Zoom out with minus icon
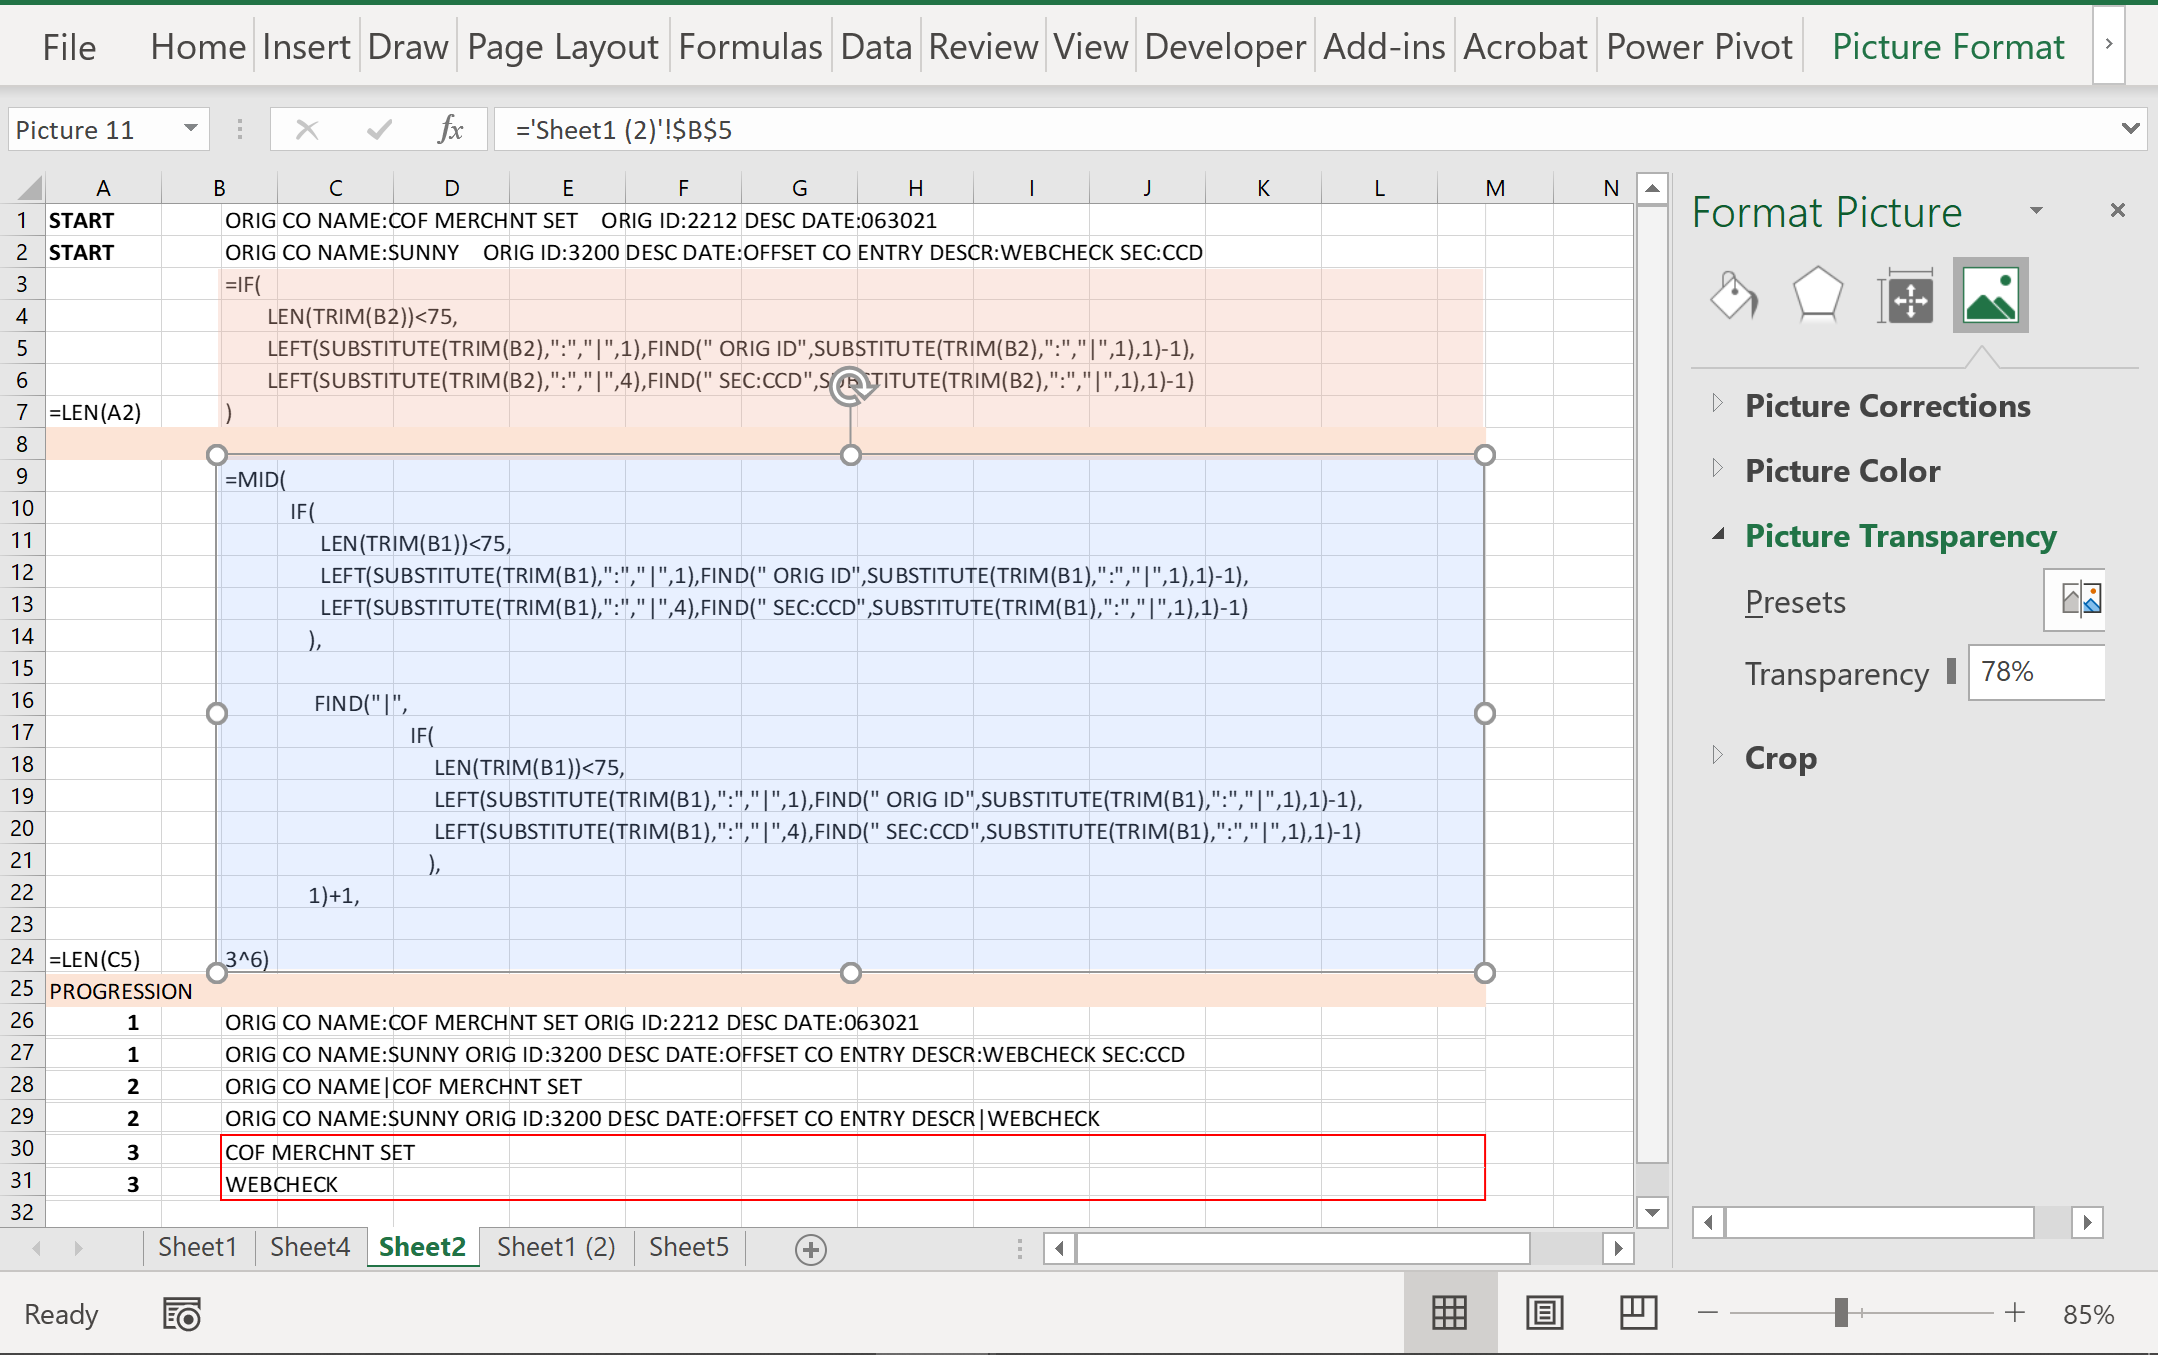Viewport: 2158px width, 1355px height. (1708, 1312)
